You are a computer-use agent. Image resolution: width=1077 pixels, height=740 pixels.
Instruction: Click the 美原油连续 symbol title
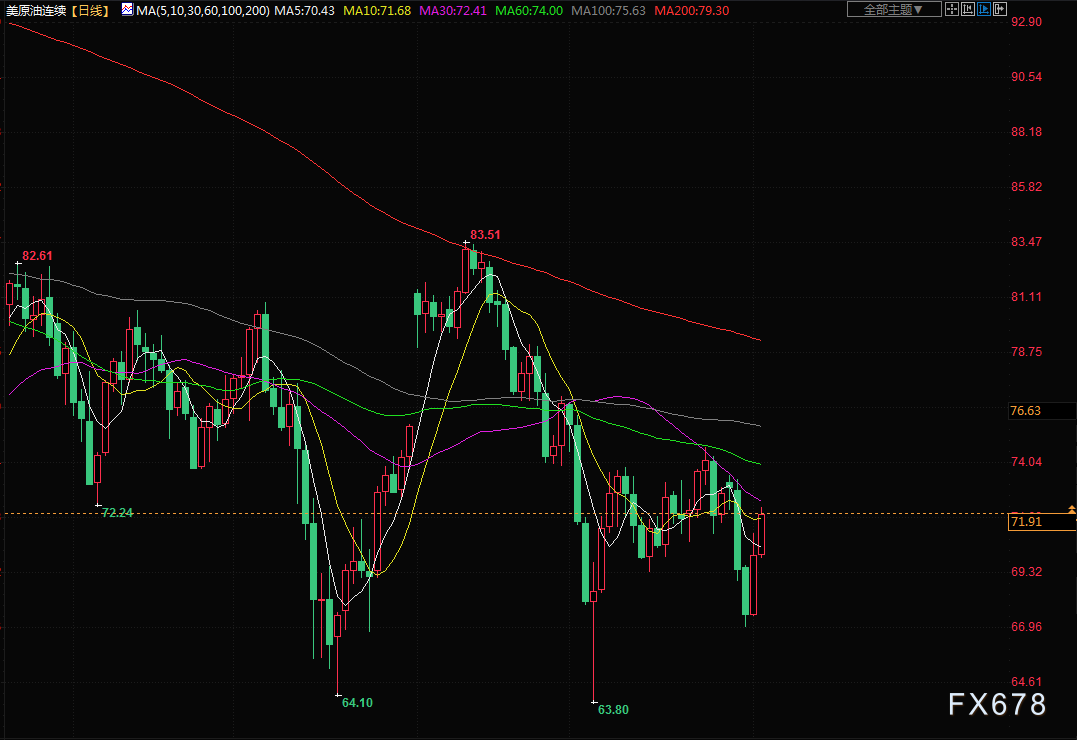click(x=38, y=10)
